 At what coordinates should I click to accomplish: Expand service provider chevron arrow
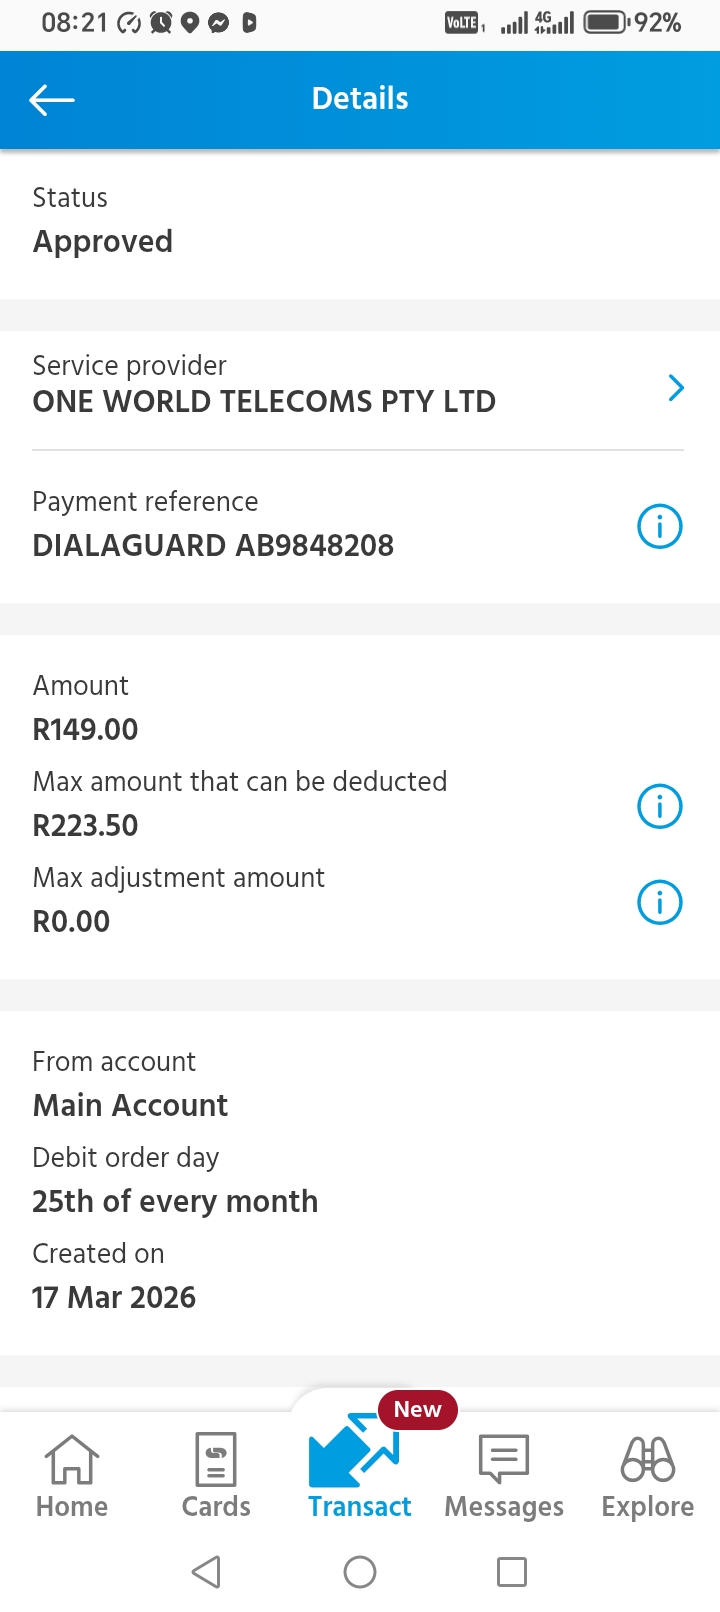click(676, 388)
